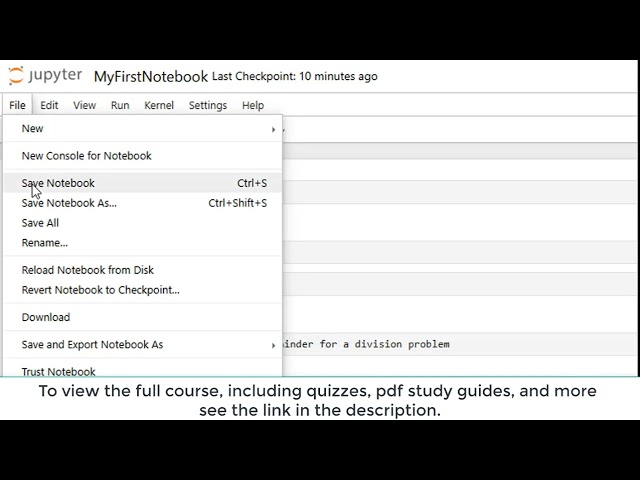Image resolution: width=640 pixels, height=480 pixels.
Task: Open the View menu
Action: click(x=84, y=105)
